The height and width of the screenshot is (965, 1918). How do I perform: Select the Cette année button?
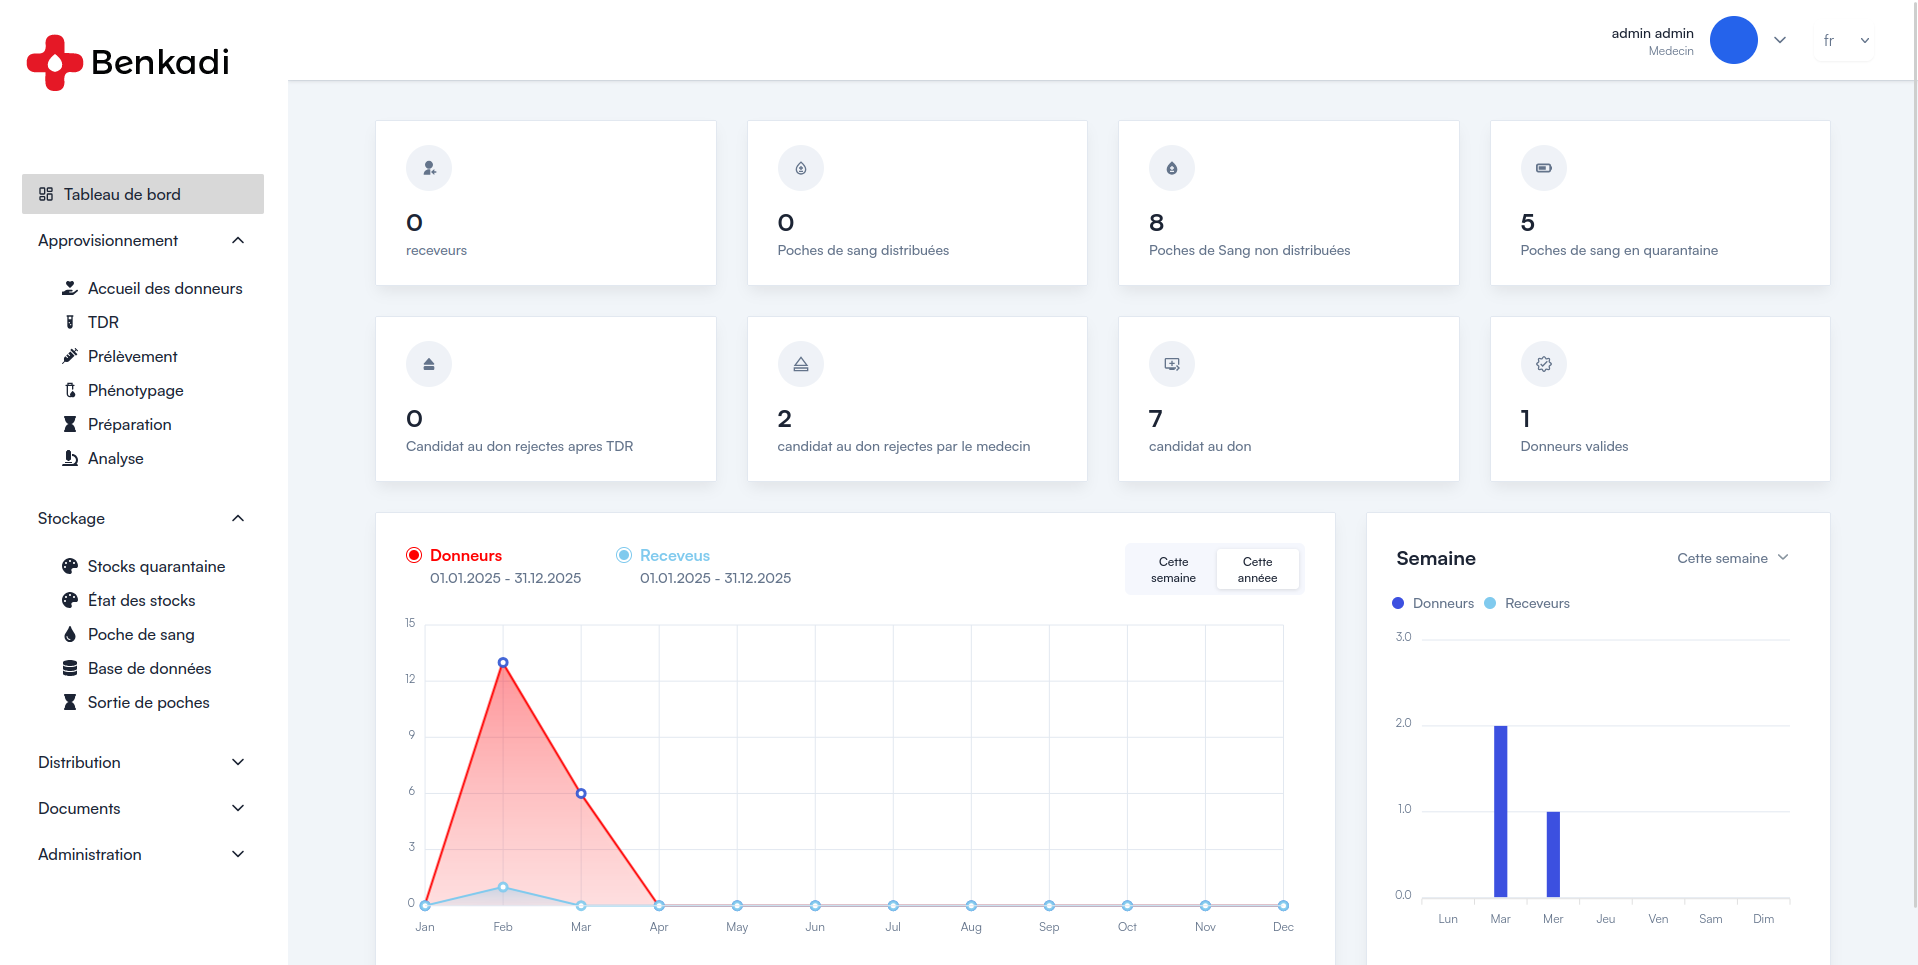click(x=1257, y=569)
